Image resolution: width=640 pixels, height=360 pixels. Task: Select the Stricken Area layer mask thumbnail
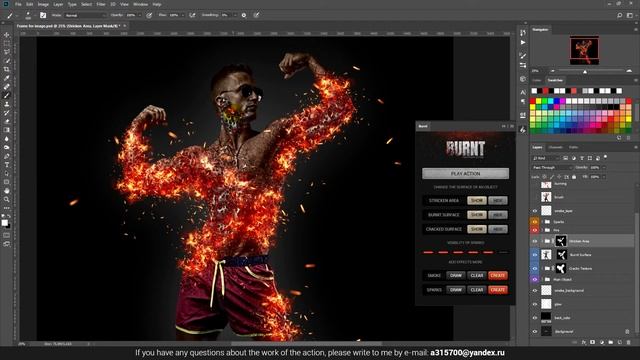pyautogui.click(x=561, y=241)
